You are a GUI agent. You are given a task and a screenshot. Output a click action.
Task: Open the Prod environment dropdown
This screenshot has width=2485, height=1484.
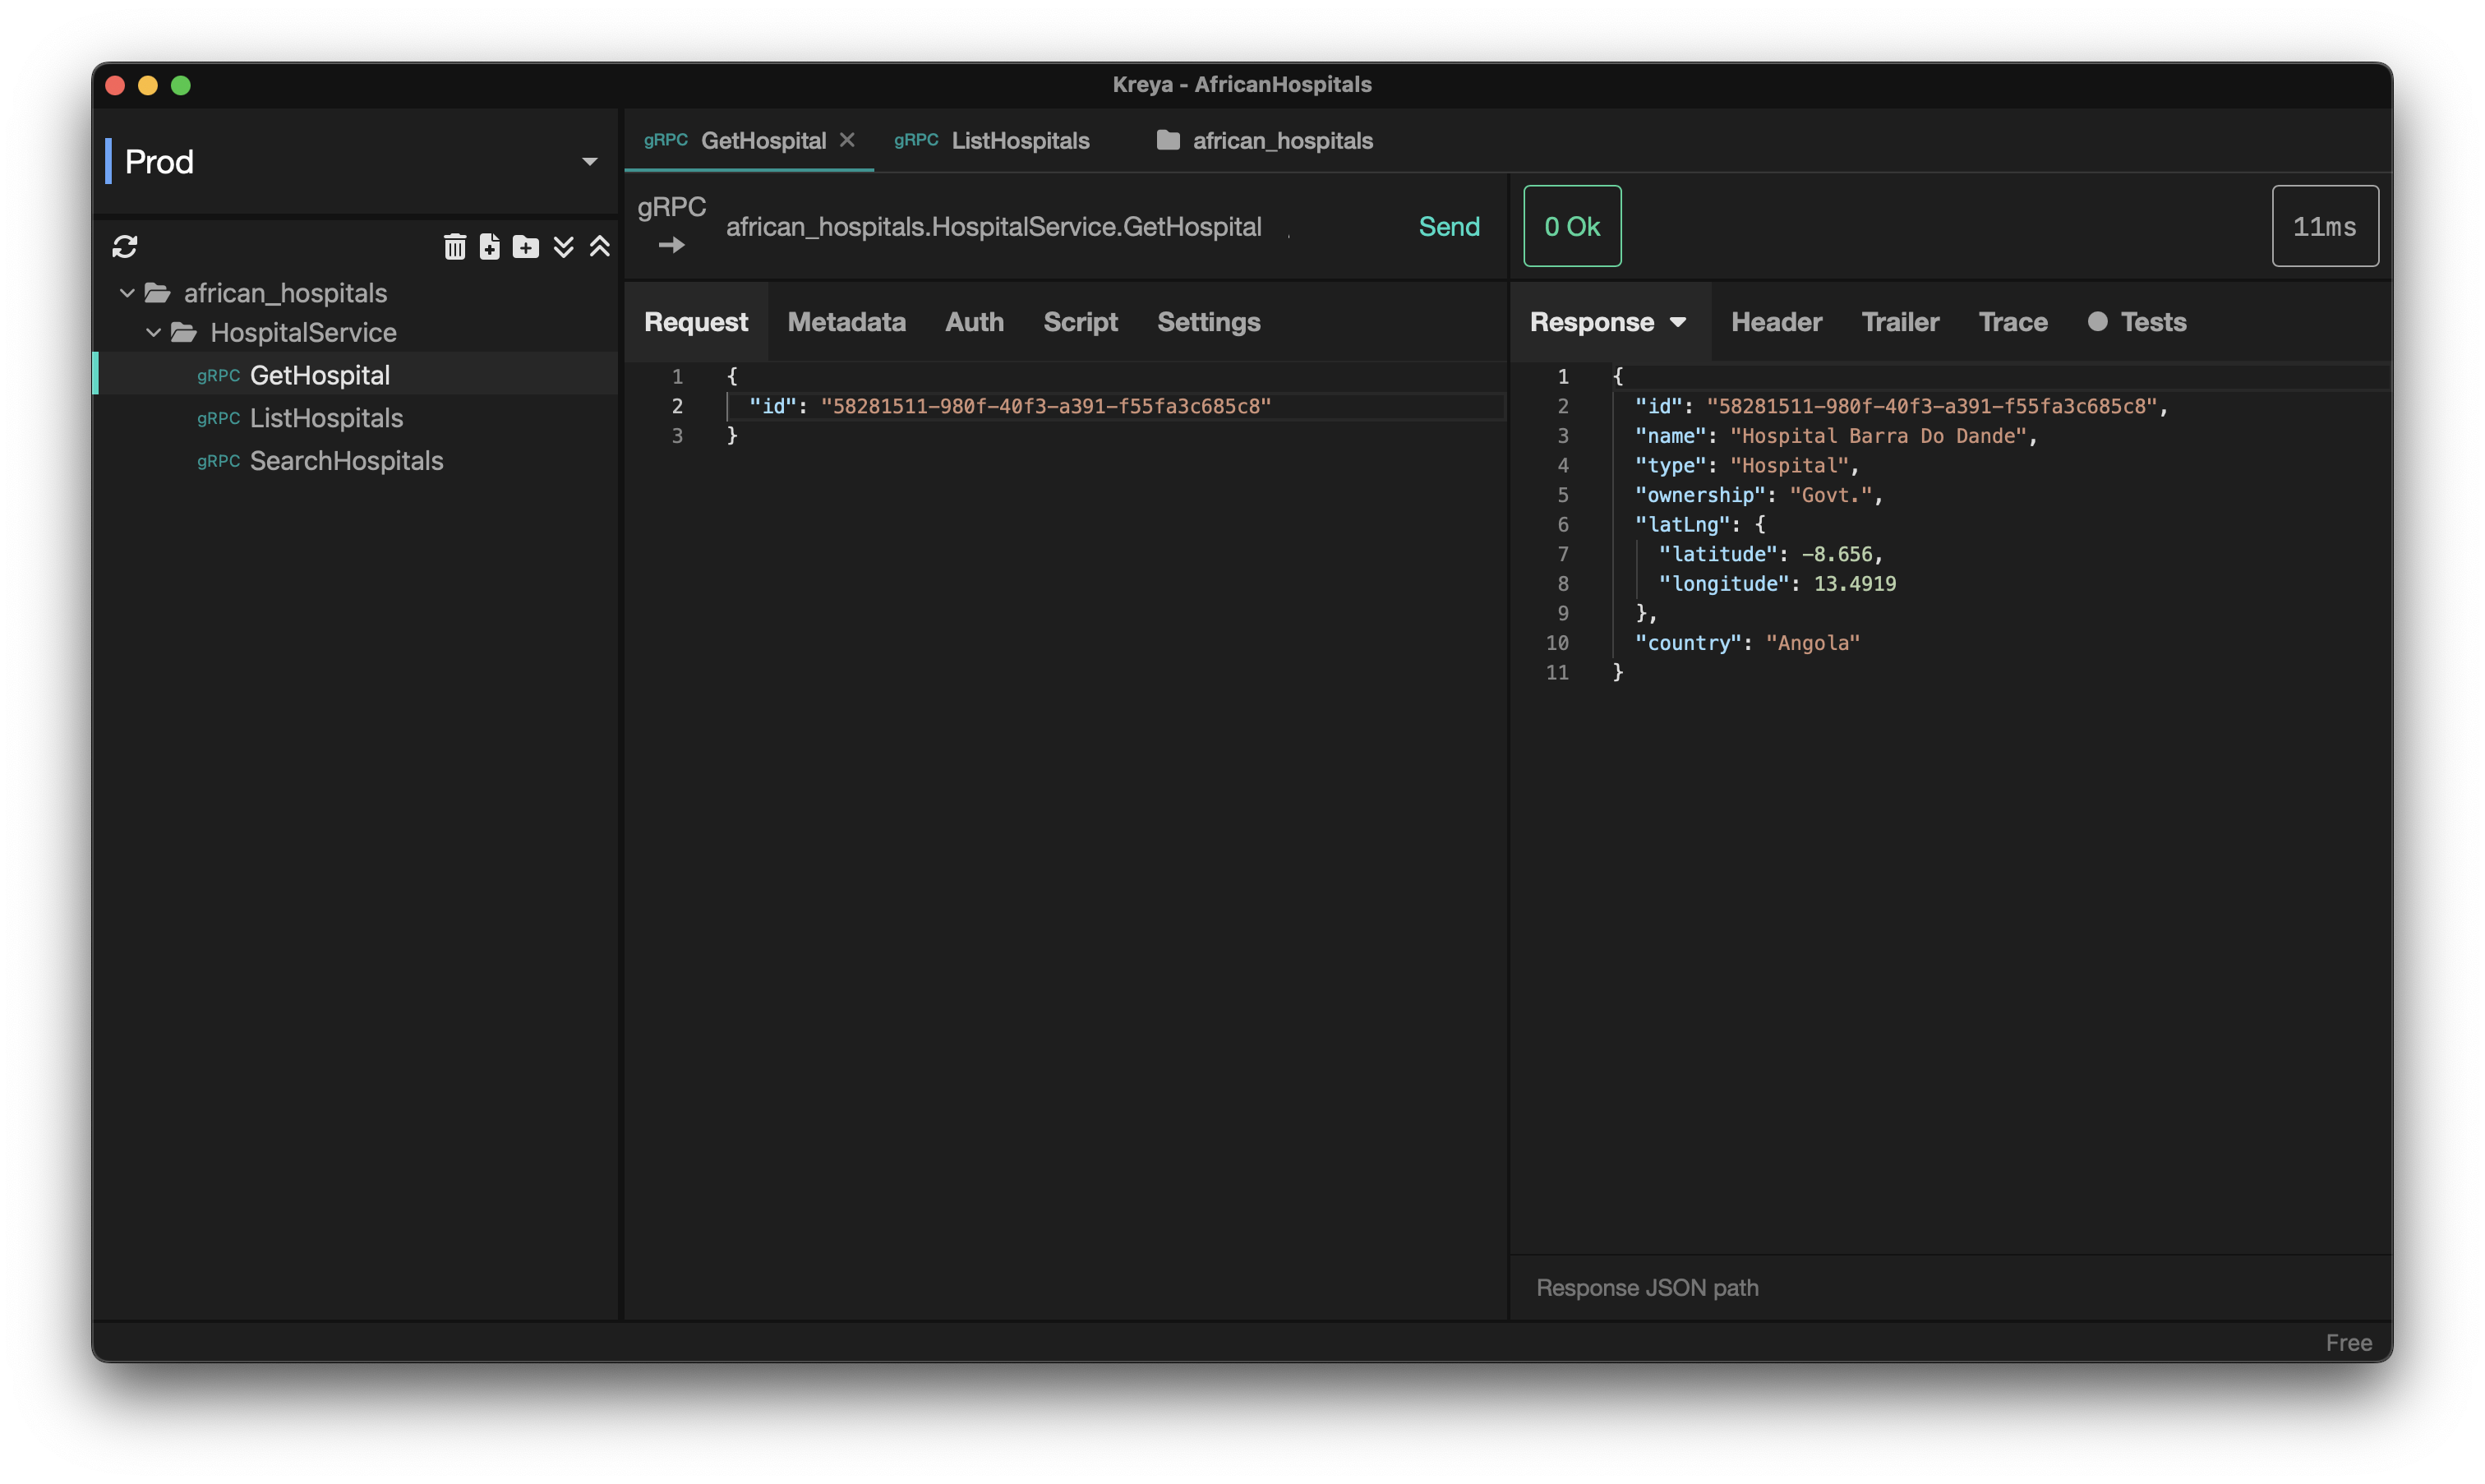356,162
